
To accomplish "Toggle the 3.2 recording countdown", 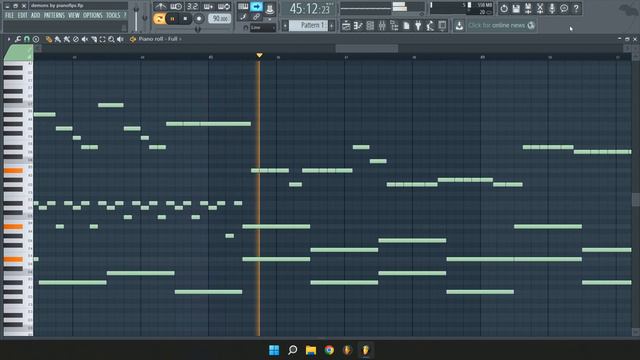I will pos(192,7).
